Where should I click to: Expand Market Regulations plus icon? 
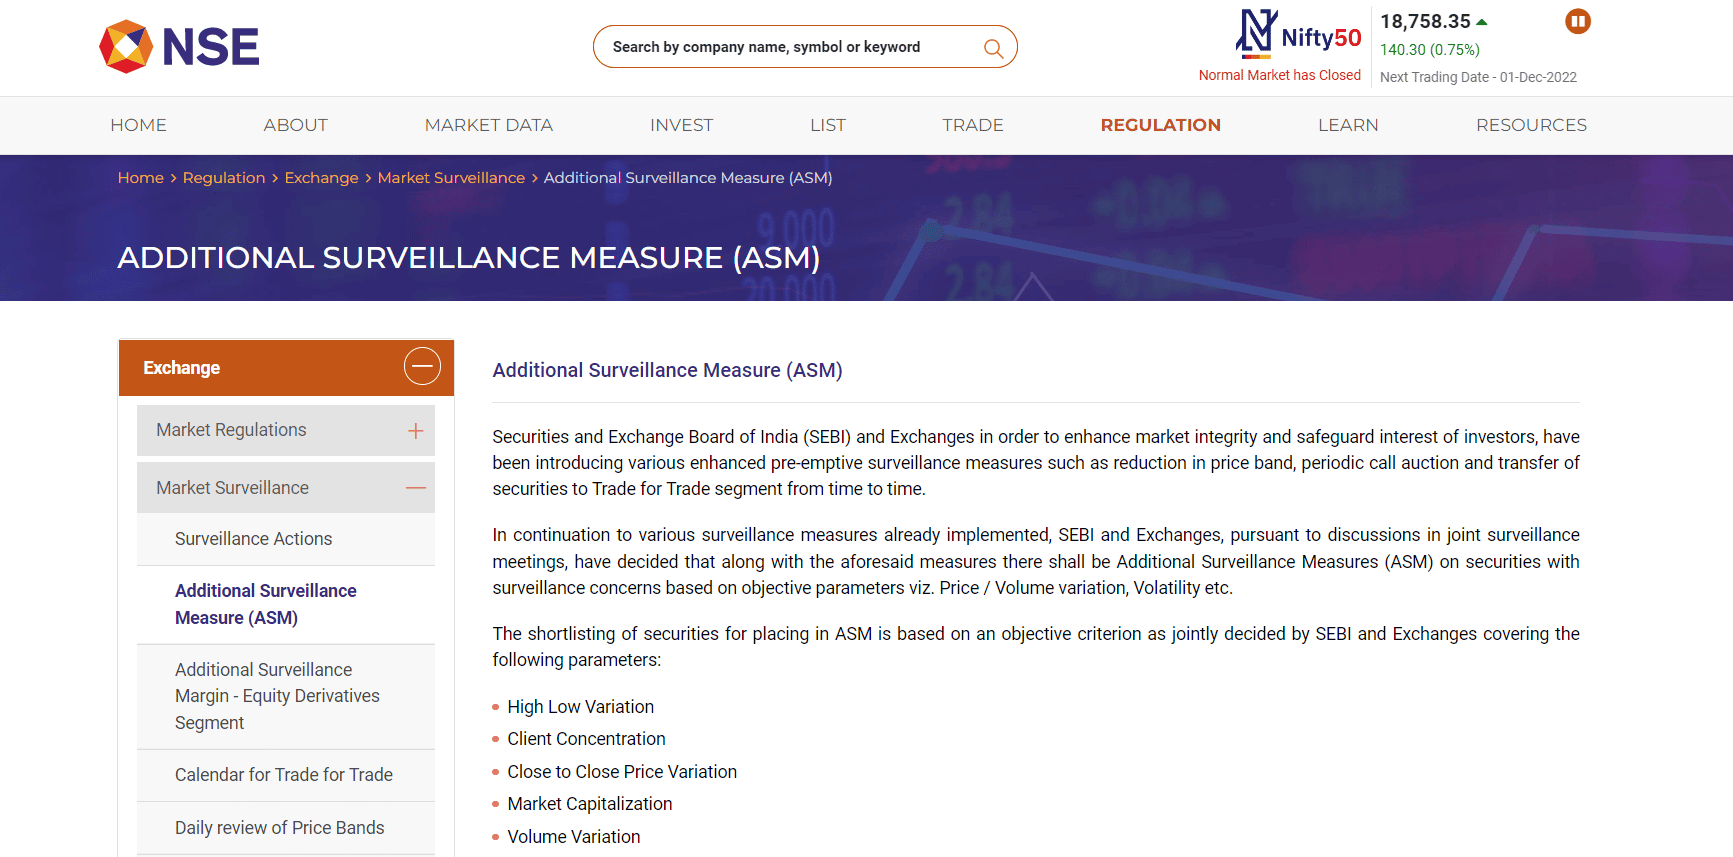pyautogui.click(x=416, y=431)
